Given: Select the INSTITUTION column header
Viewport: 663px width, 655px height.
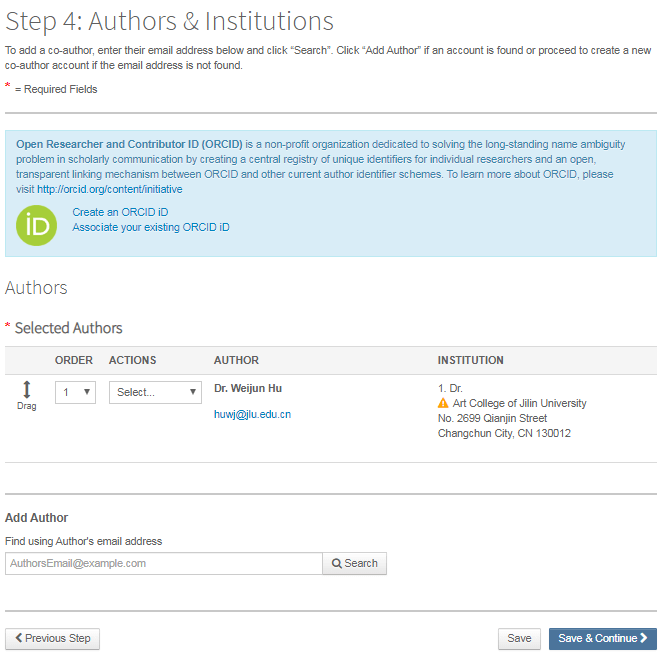Looking at the screenshot, I should click(470, 360).
